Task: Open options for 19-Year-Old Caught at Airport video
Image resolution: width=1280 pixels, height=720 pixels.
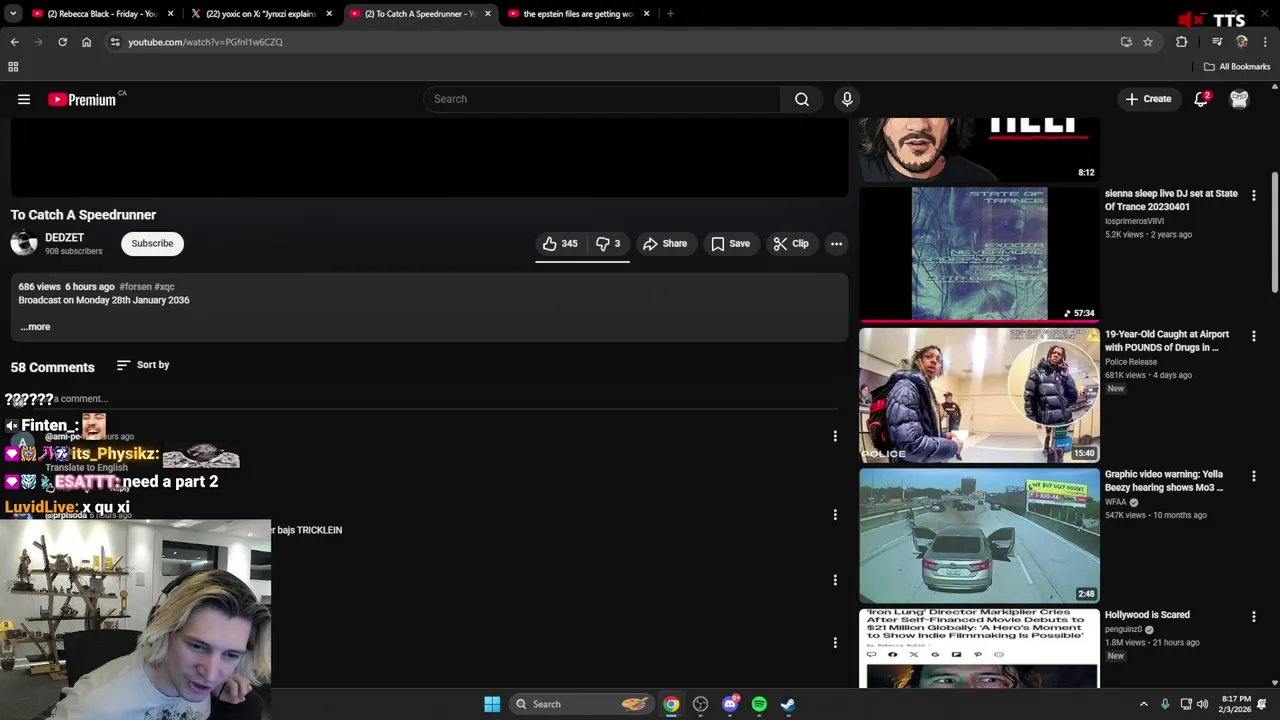Action: (x=1253, y=336)
